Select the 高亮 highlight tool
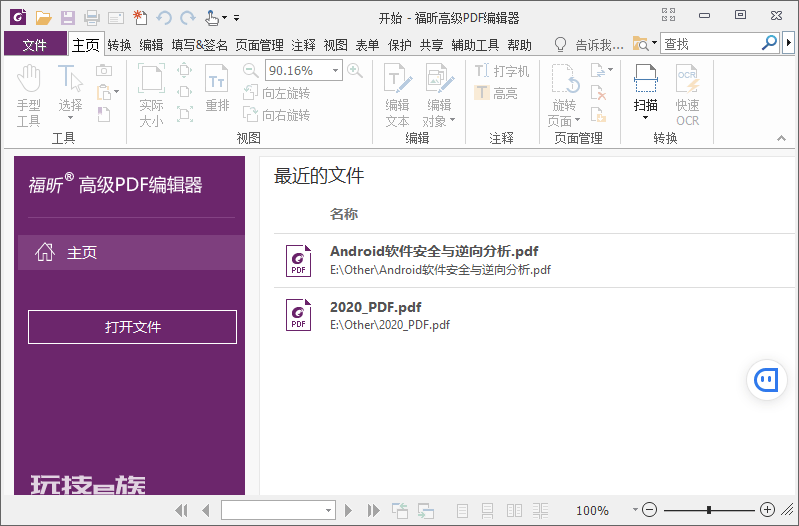The image size is (799, 526). (x=496, y=93)
